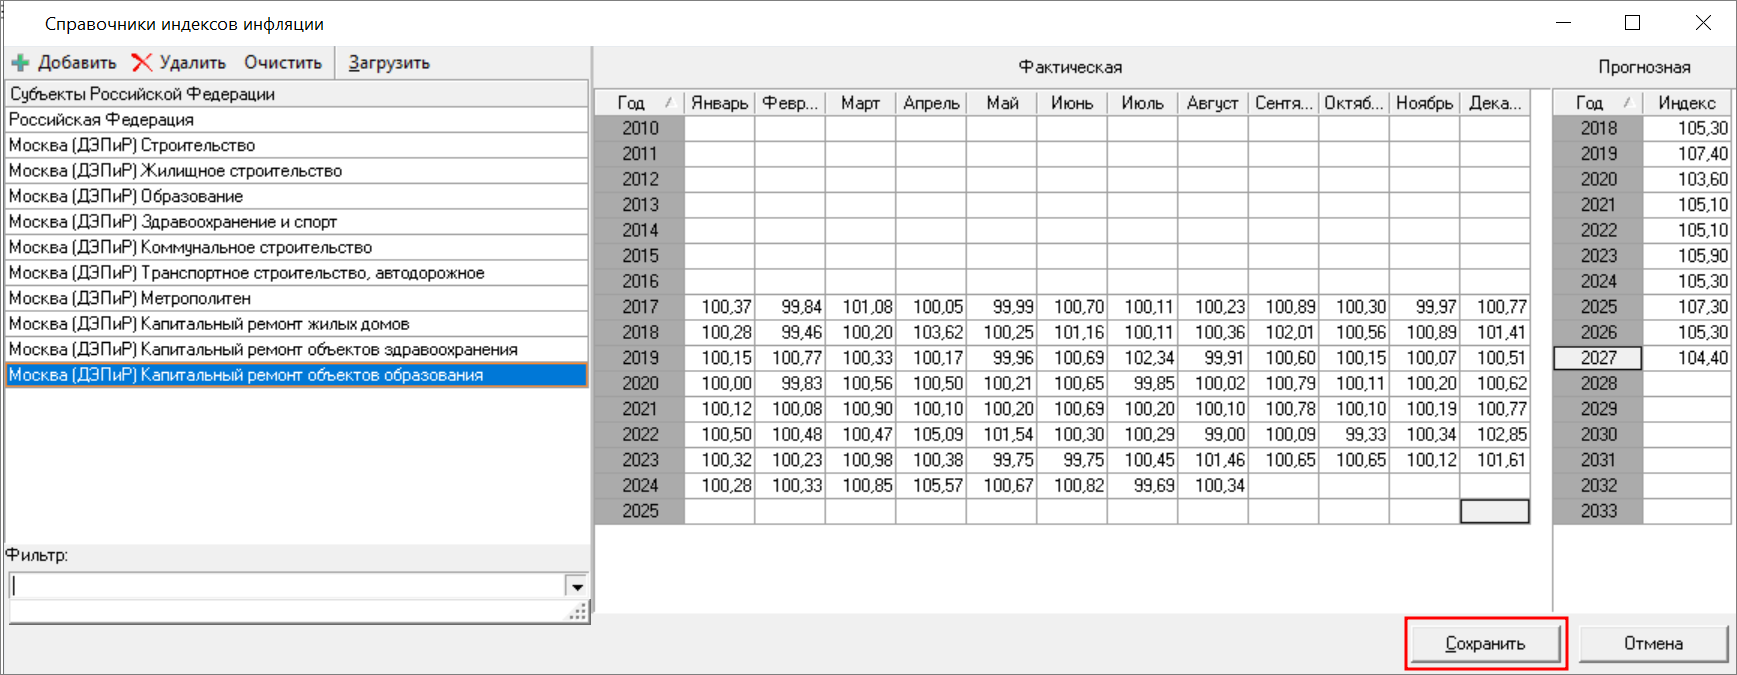Viewport: 1737px width, 675px height.
Task: Click the empty December 2025 cell
Action: (1494, 511)
